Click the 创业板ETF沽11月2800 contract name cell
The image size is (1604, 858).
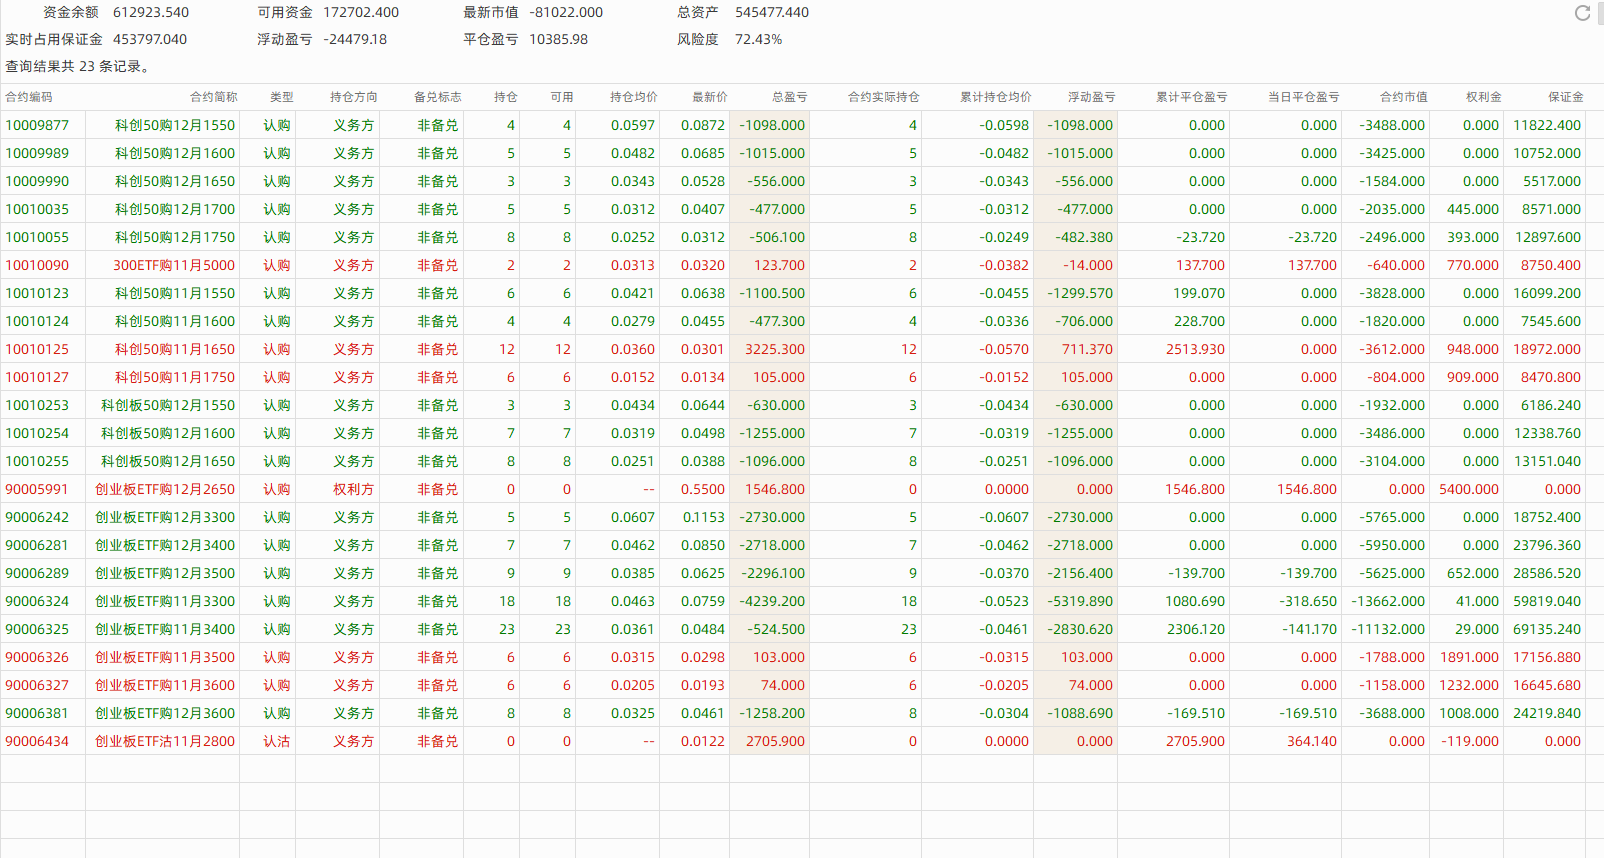(165, 741)
